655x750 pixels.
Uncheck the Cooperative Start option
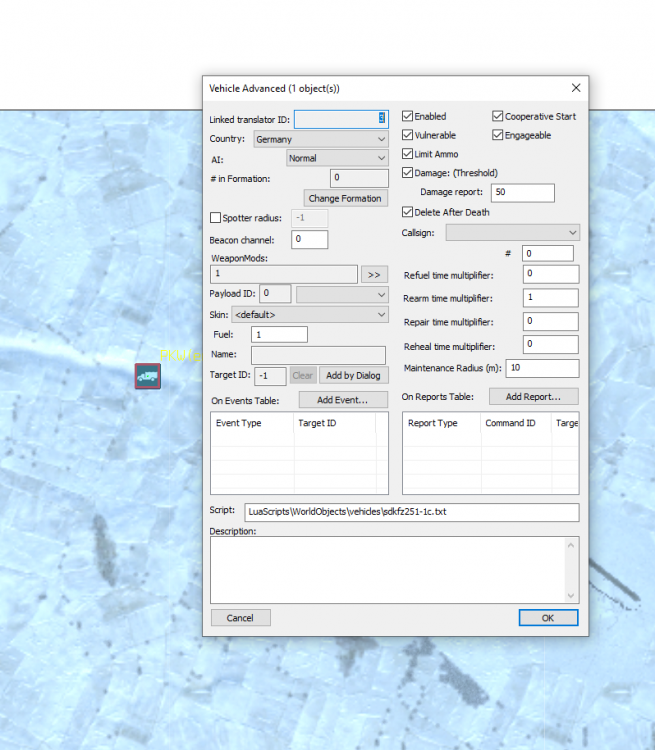pos(498,117)
